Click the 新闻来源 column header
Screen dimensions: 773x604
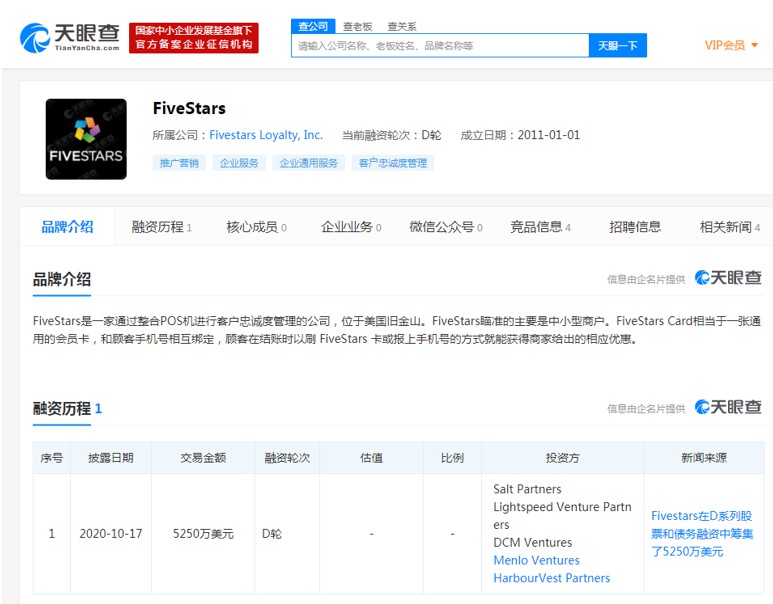point(704,458)
